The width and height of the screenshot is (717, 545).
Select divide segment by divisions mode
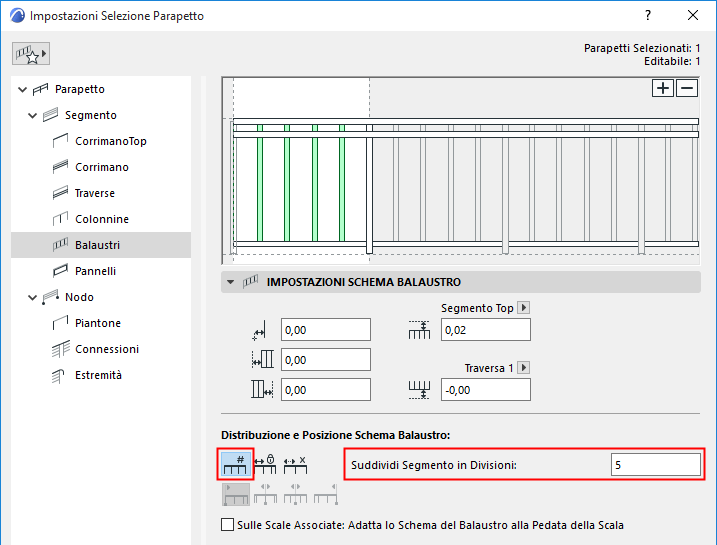[235, 465]
